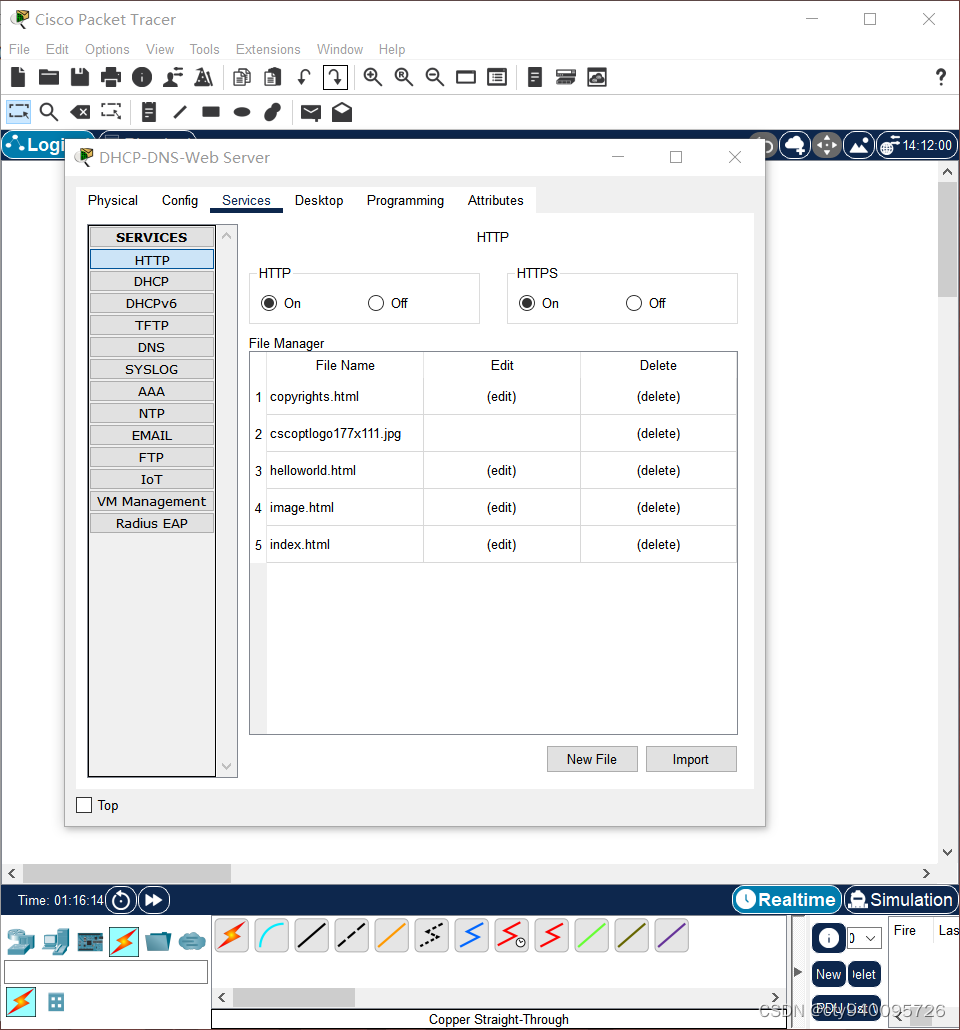Open the scenario dropdown in PDU panel
The image size is (960, 1030).
tap(863, 937)
